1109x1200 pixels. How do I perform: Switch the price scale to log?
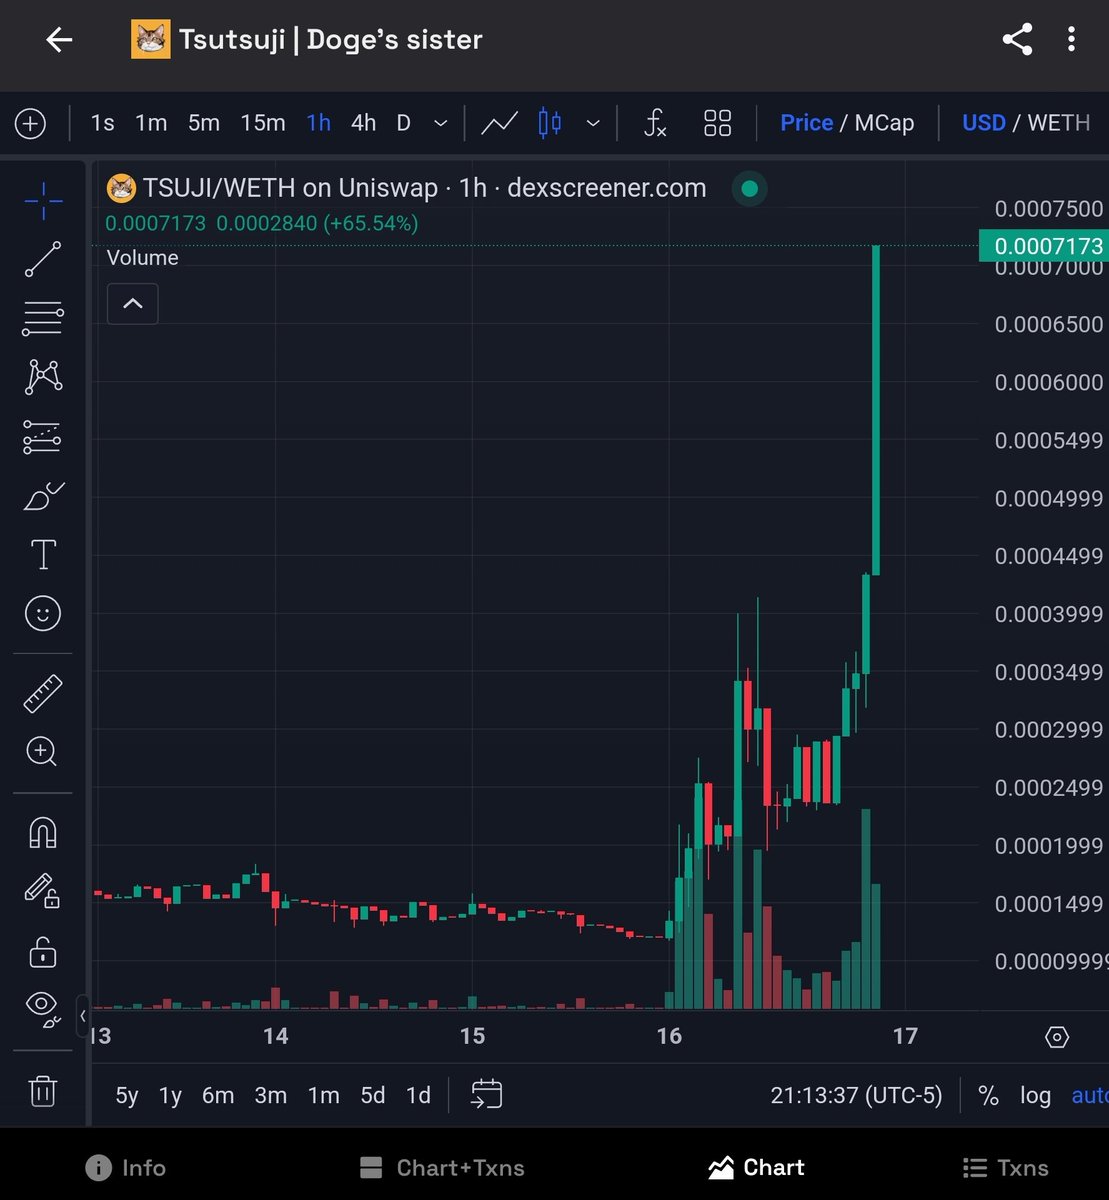point(1035,1095)
